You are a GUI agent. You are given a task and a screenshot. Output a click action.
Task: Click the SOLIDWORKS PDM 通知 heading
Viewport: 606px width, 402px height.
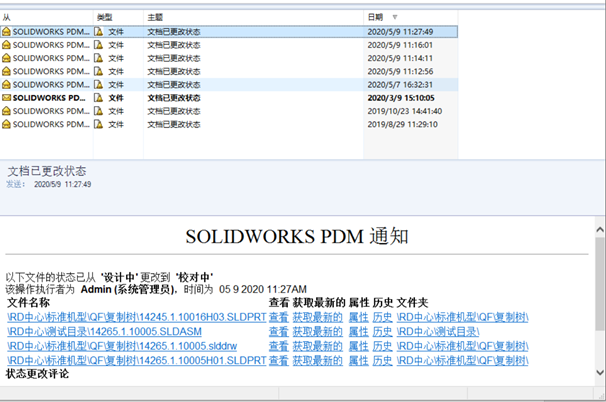297,237
